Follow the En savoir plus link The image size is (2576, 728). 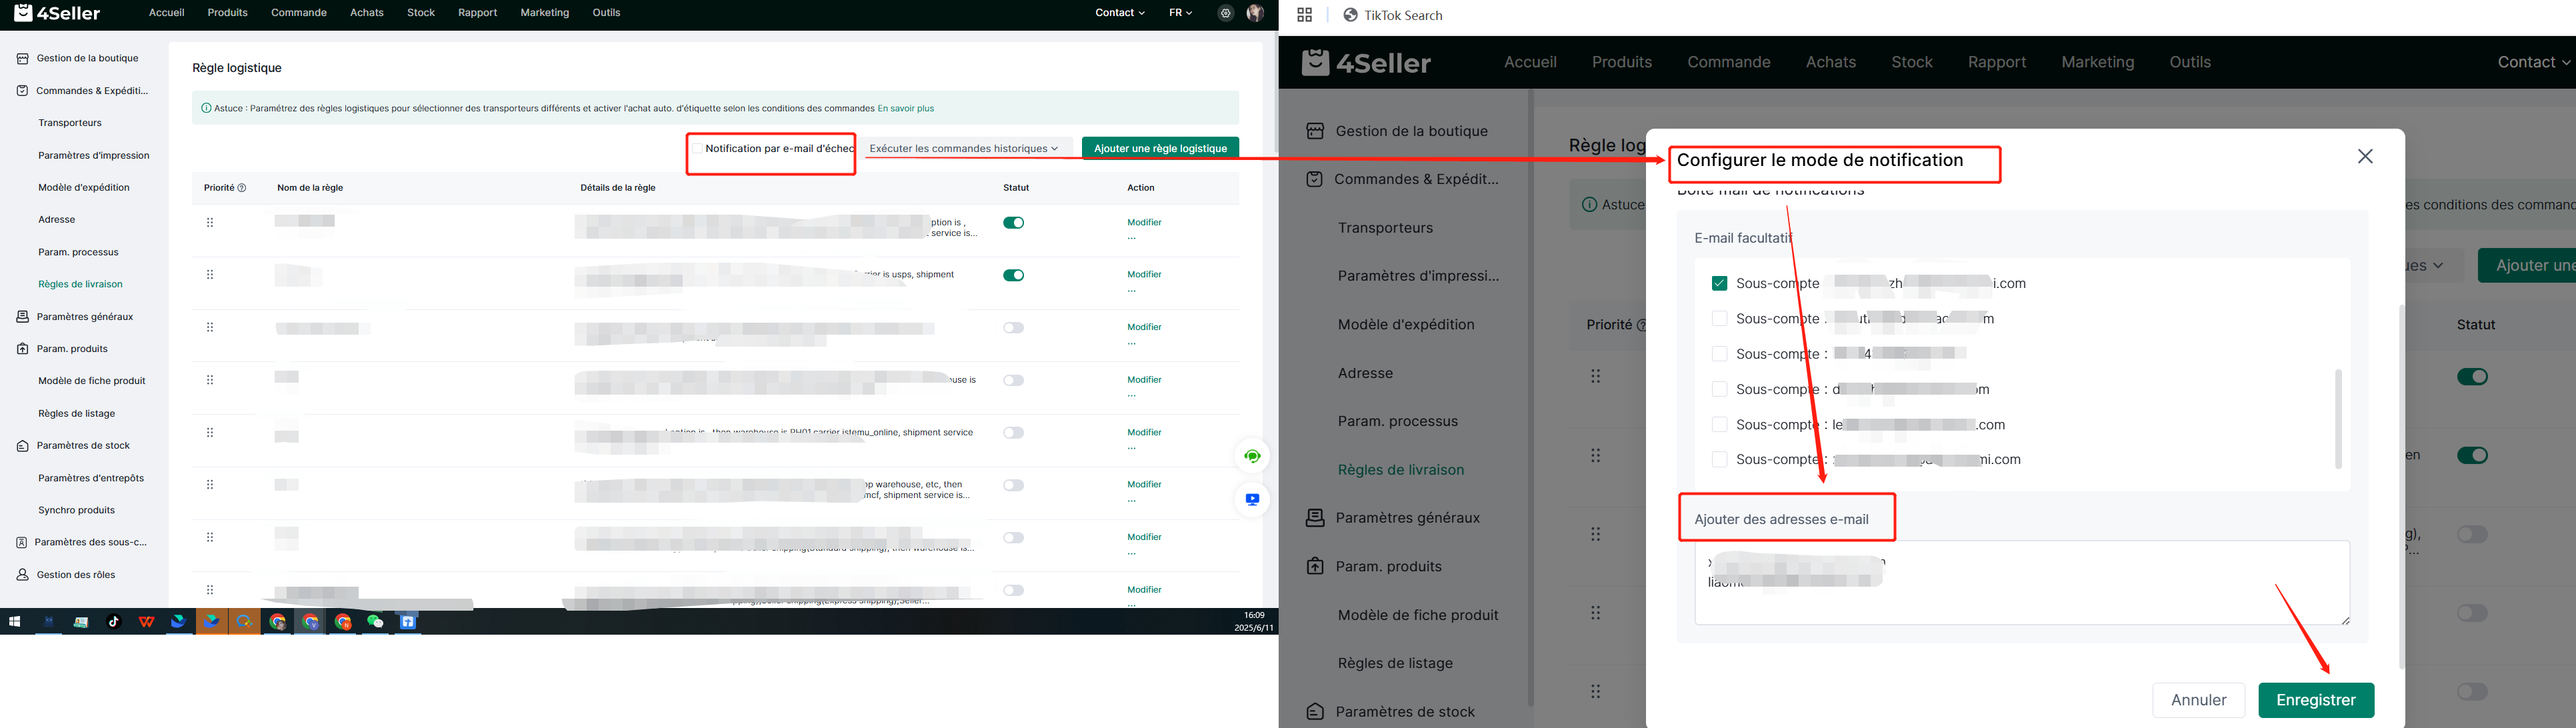pyautogui.click(x=906, y=108)
